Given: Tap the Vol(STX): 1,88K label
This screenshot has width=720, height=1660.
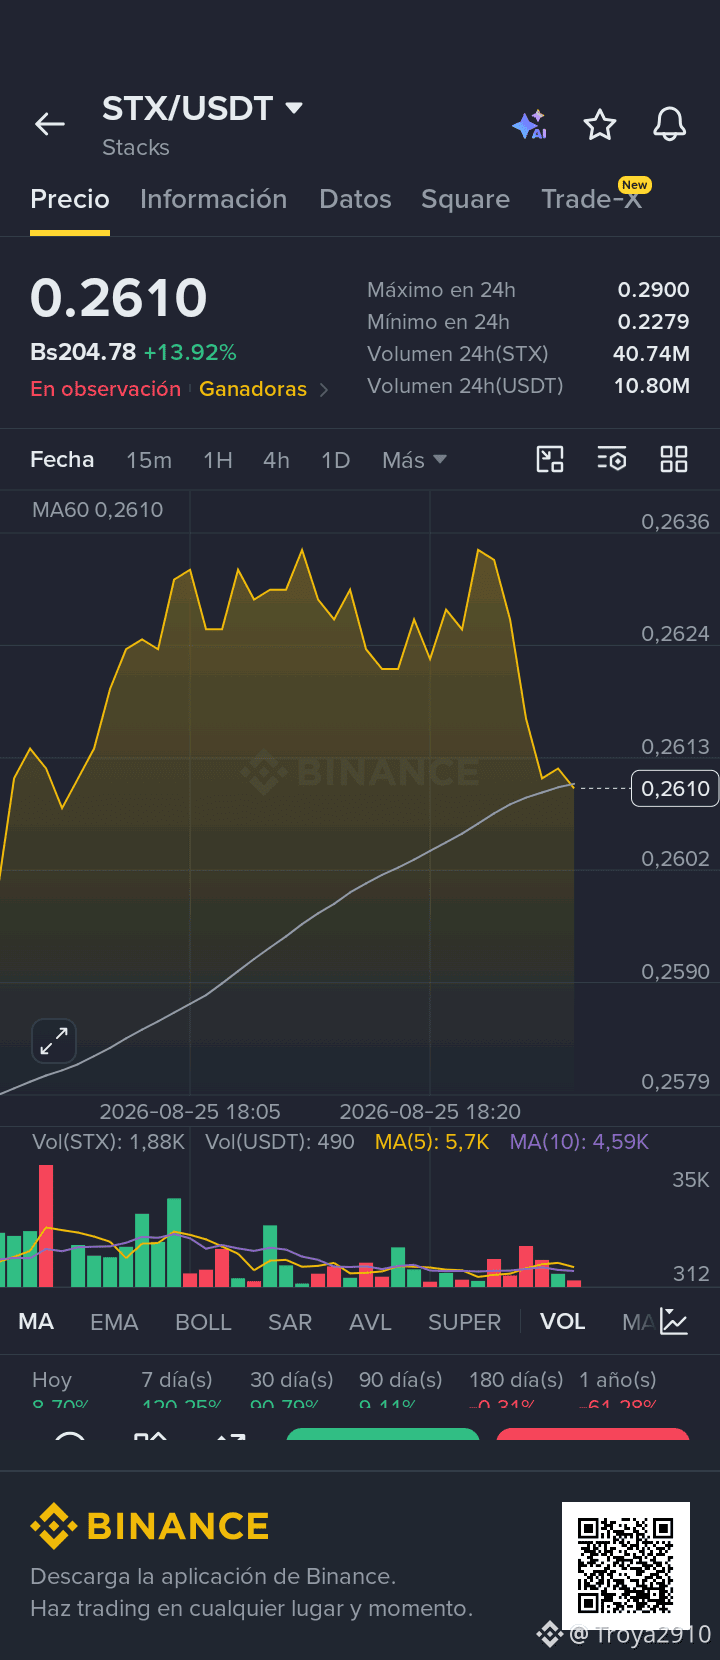Looking at the screenshot, I should [108, 1142].
